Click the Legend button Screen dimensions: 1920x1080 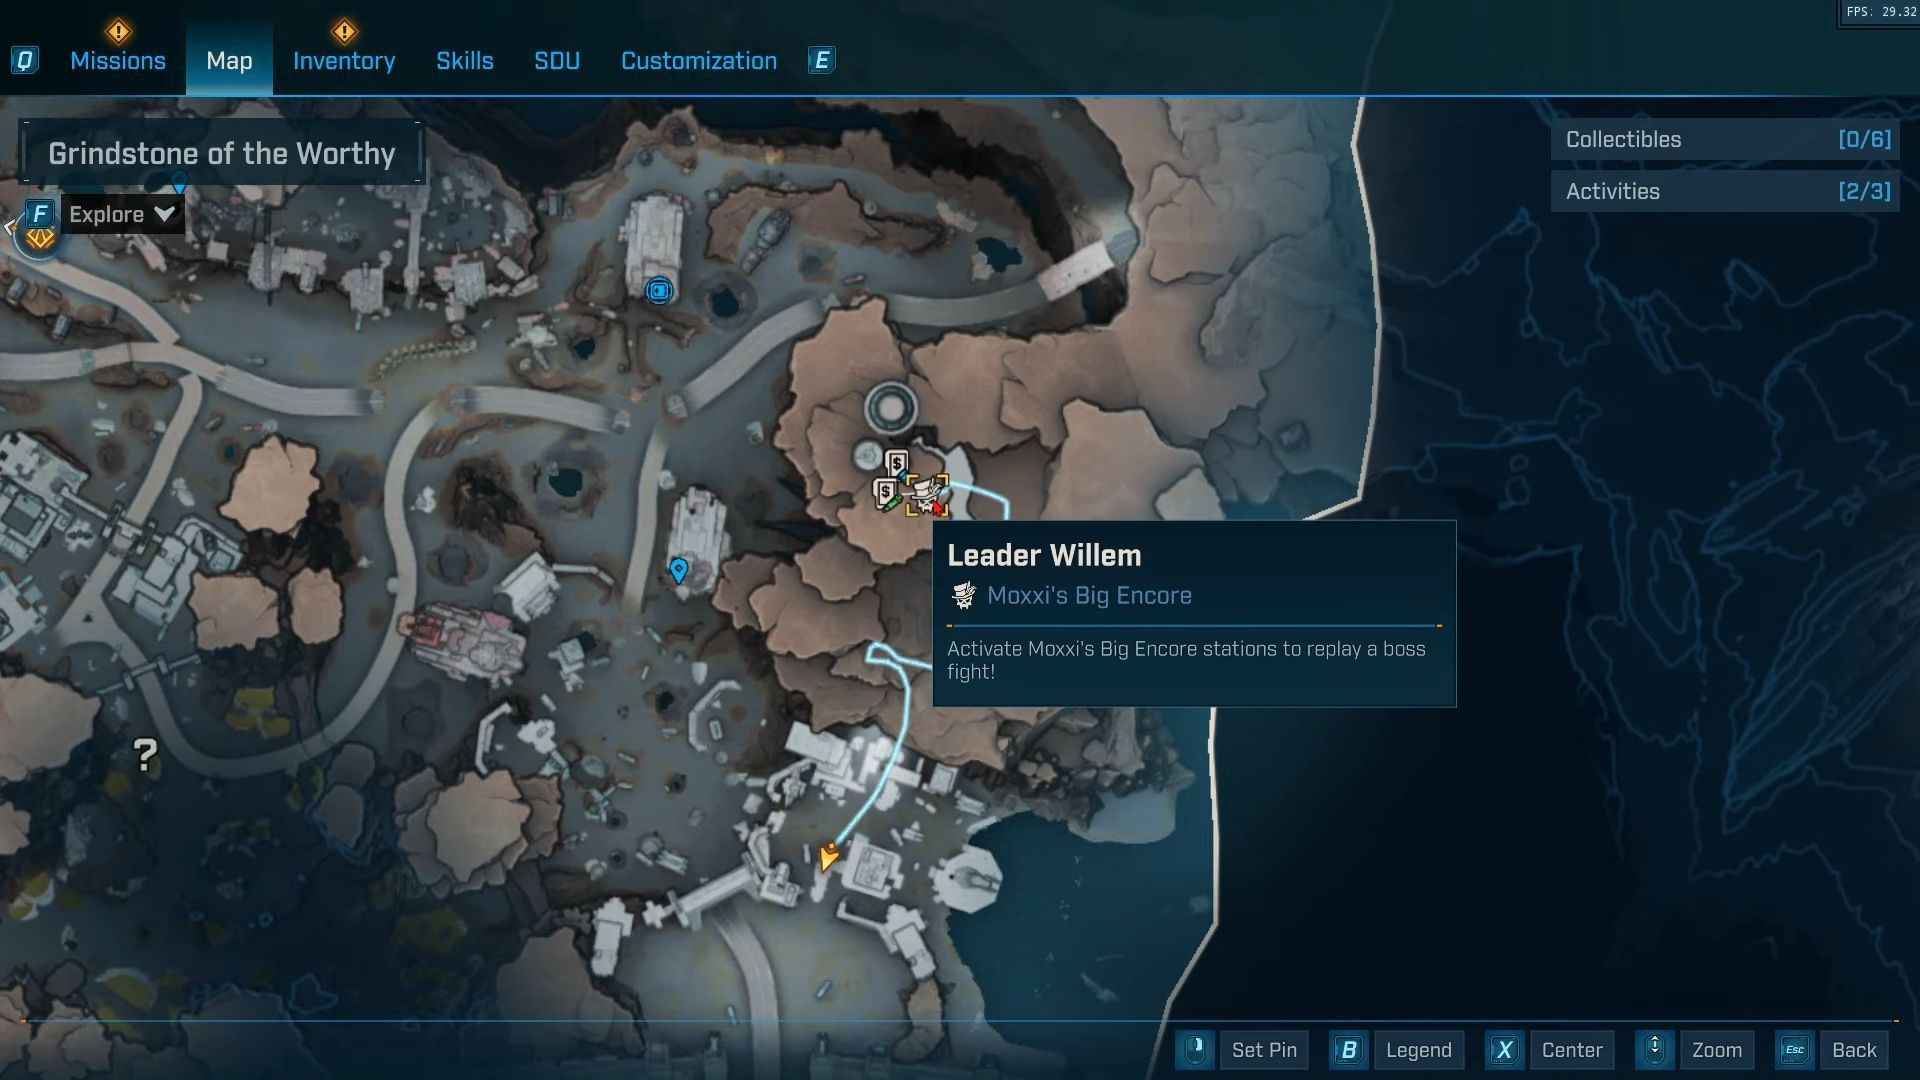pos(1417,1050)
